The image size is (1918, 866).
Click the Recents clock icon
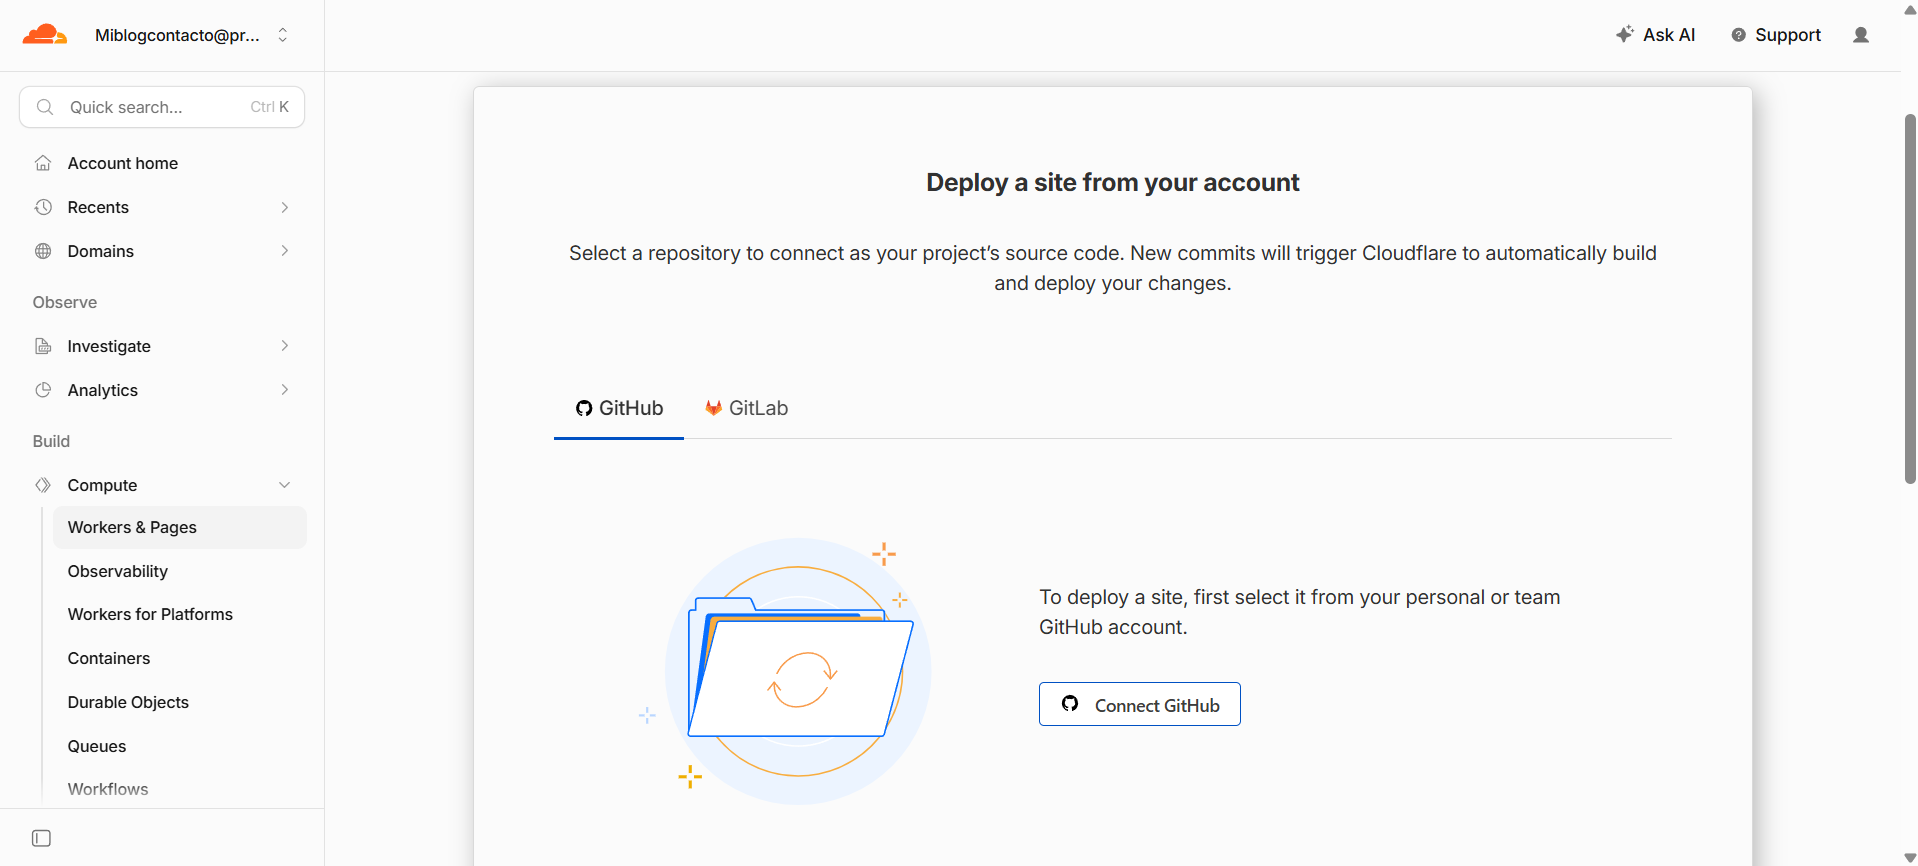pos(43,207)
